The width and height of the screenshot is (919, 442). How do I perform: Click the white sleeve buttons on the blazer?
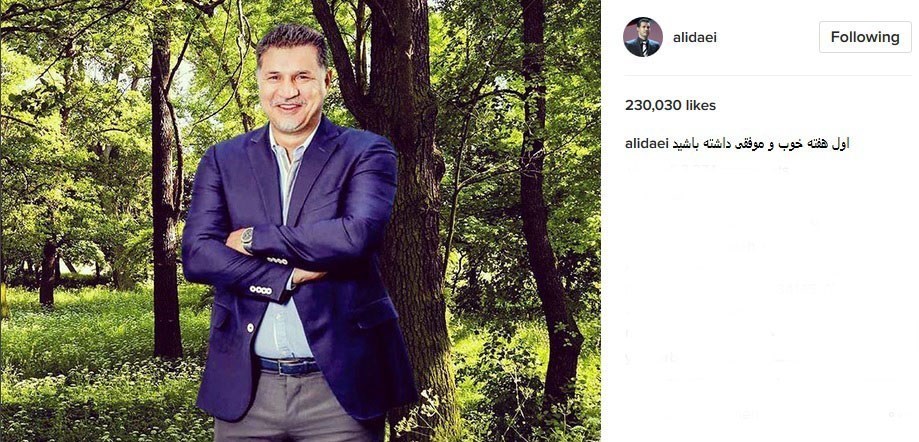[260, 290]
